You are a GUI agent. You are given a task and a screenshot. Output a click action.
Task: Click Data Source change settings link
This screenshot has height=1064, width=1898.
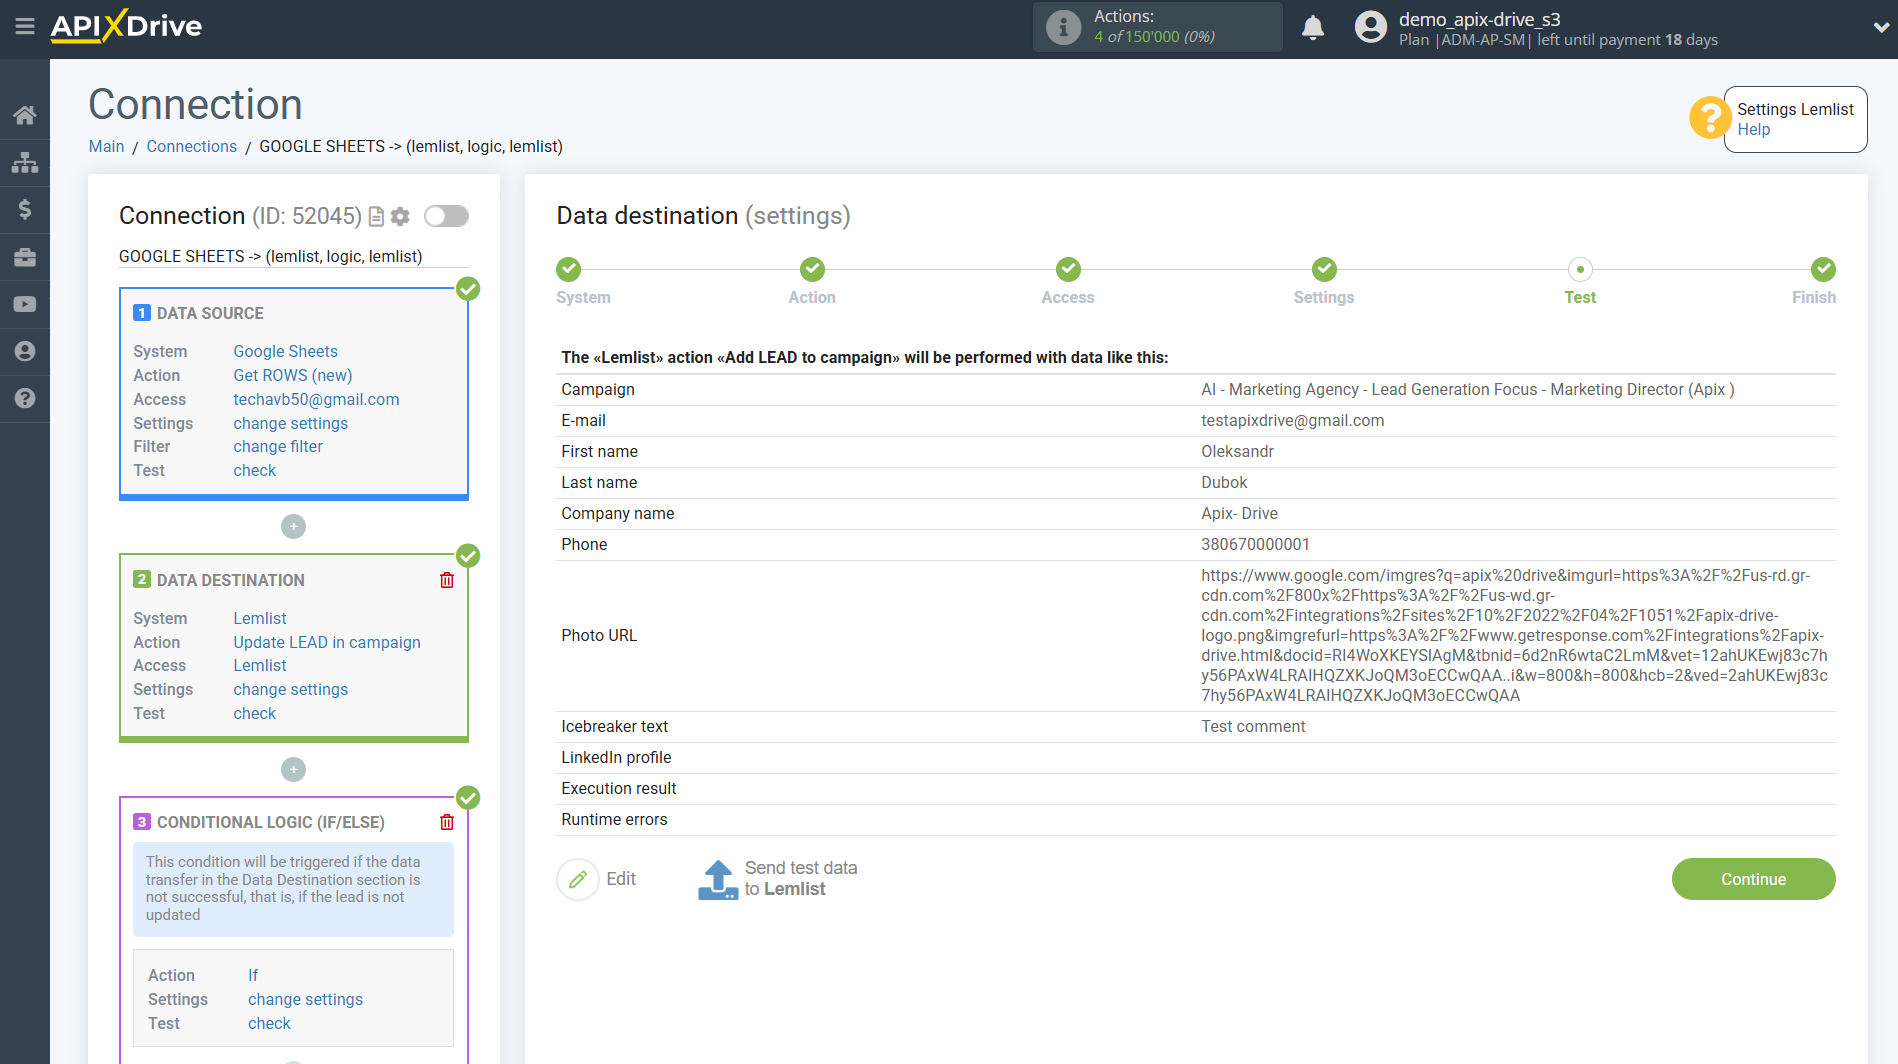(x=290, y=423)
